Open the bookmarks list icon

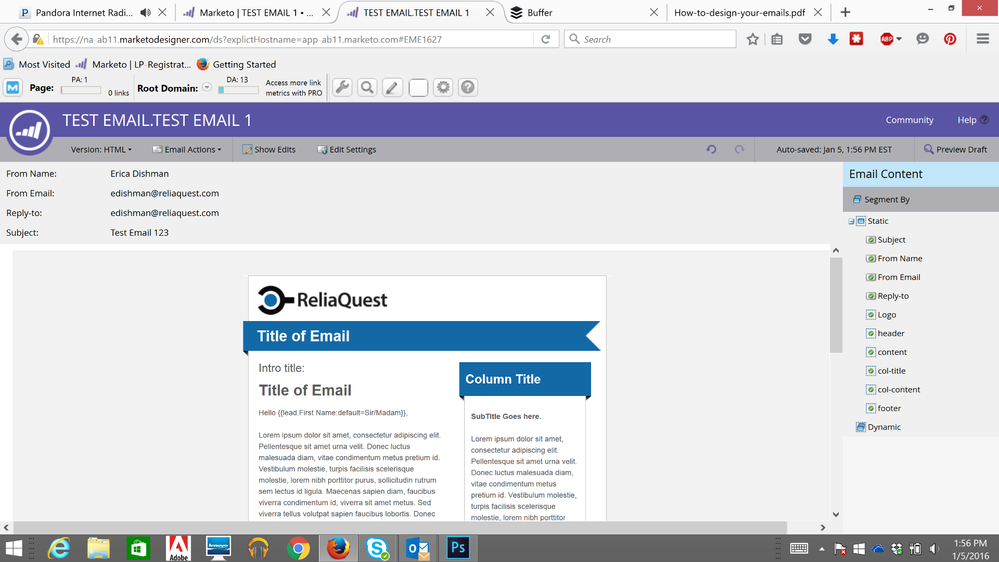click(777, 39)
